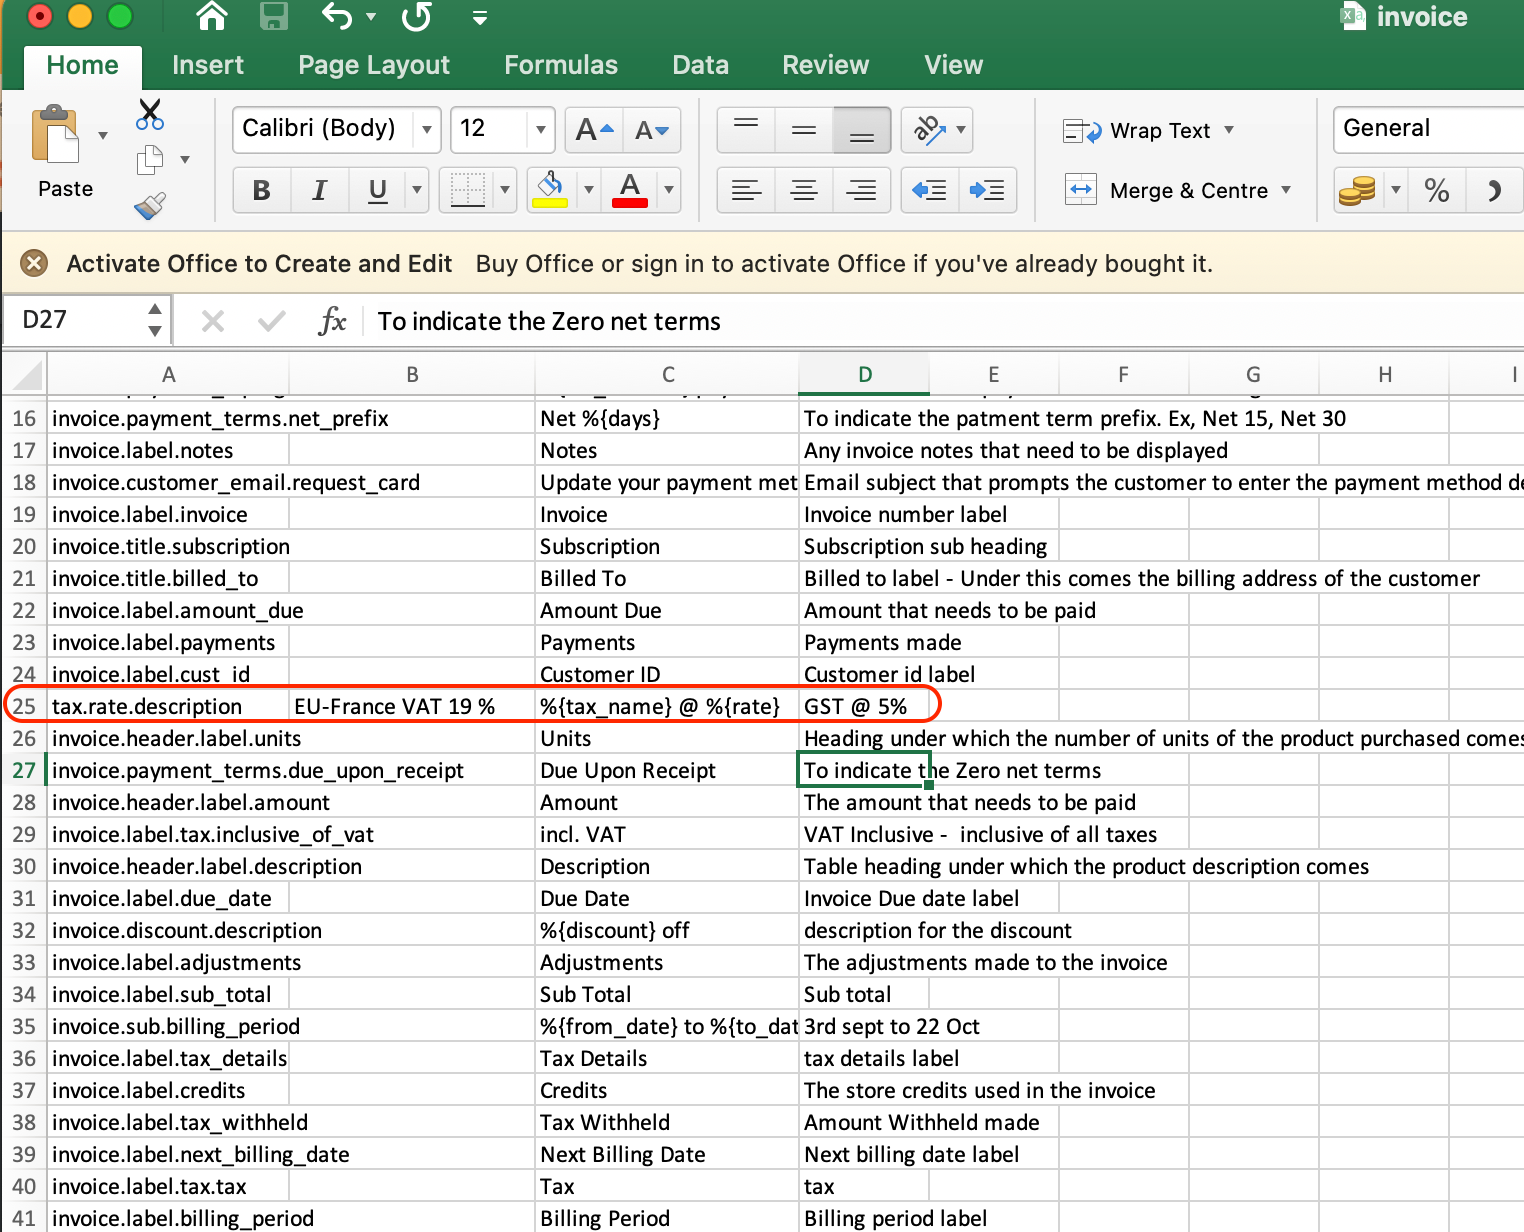The image size is (1524, 1232).
Task: Toggle bottom vertical alignment
Action: pyautogui.click(x=861, y=130)
